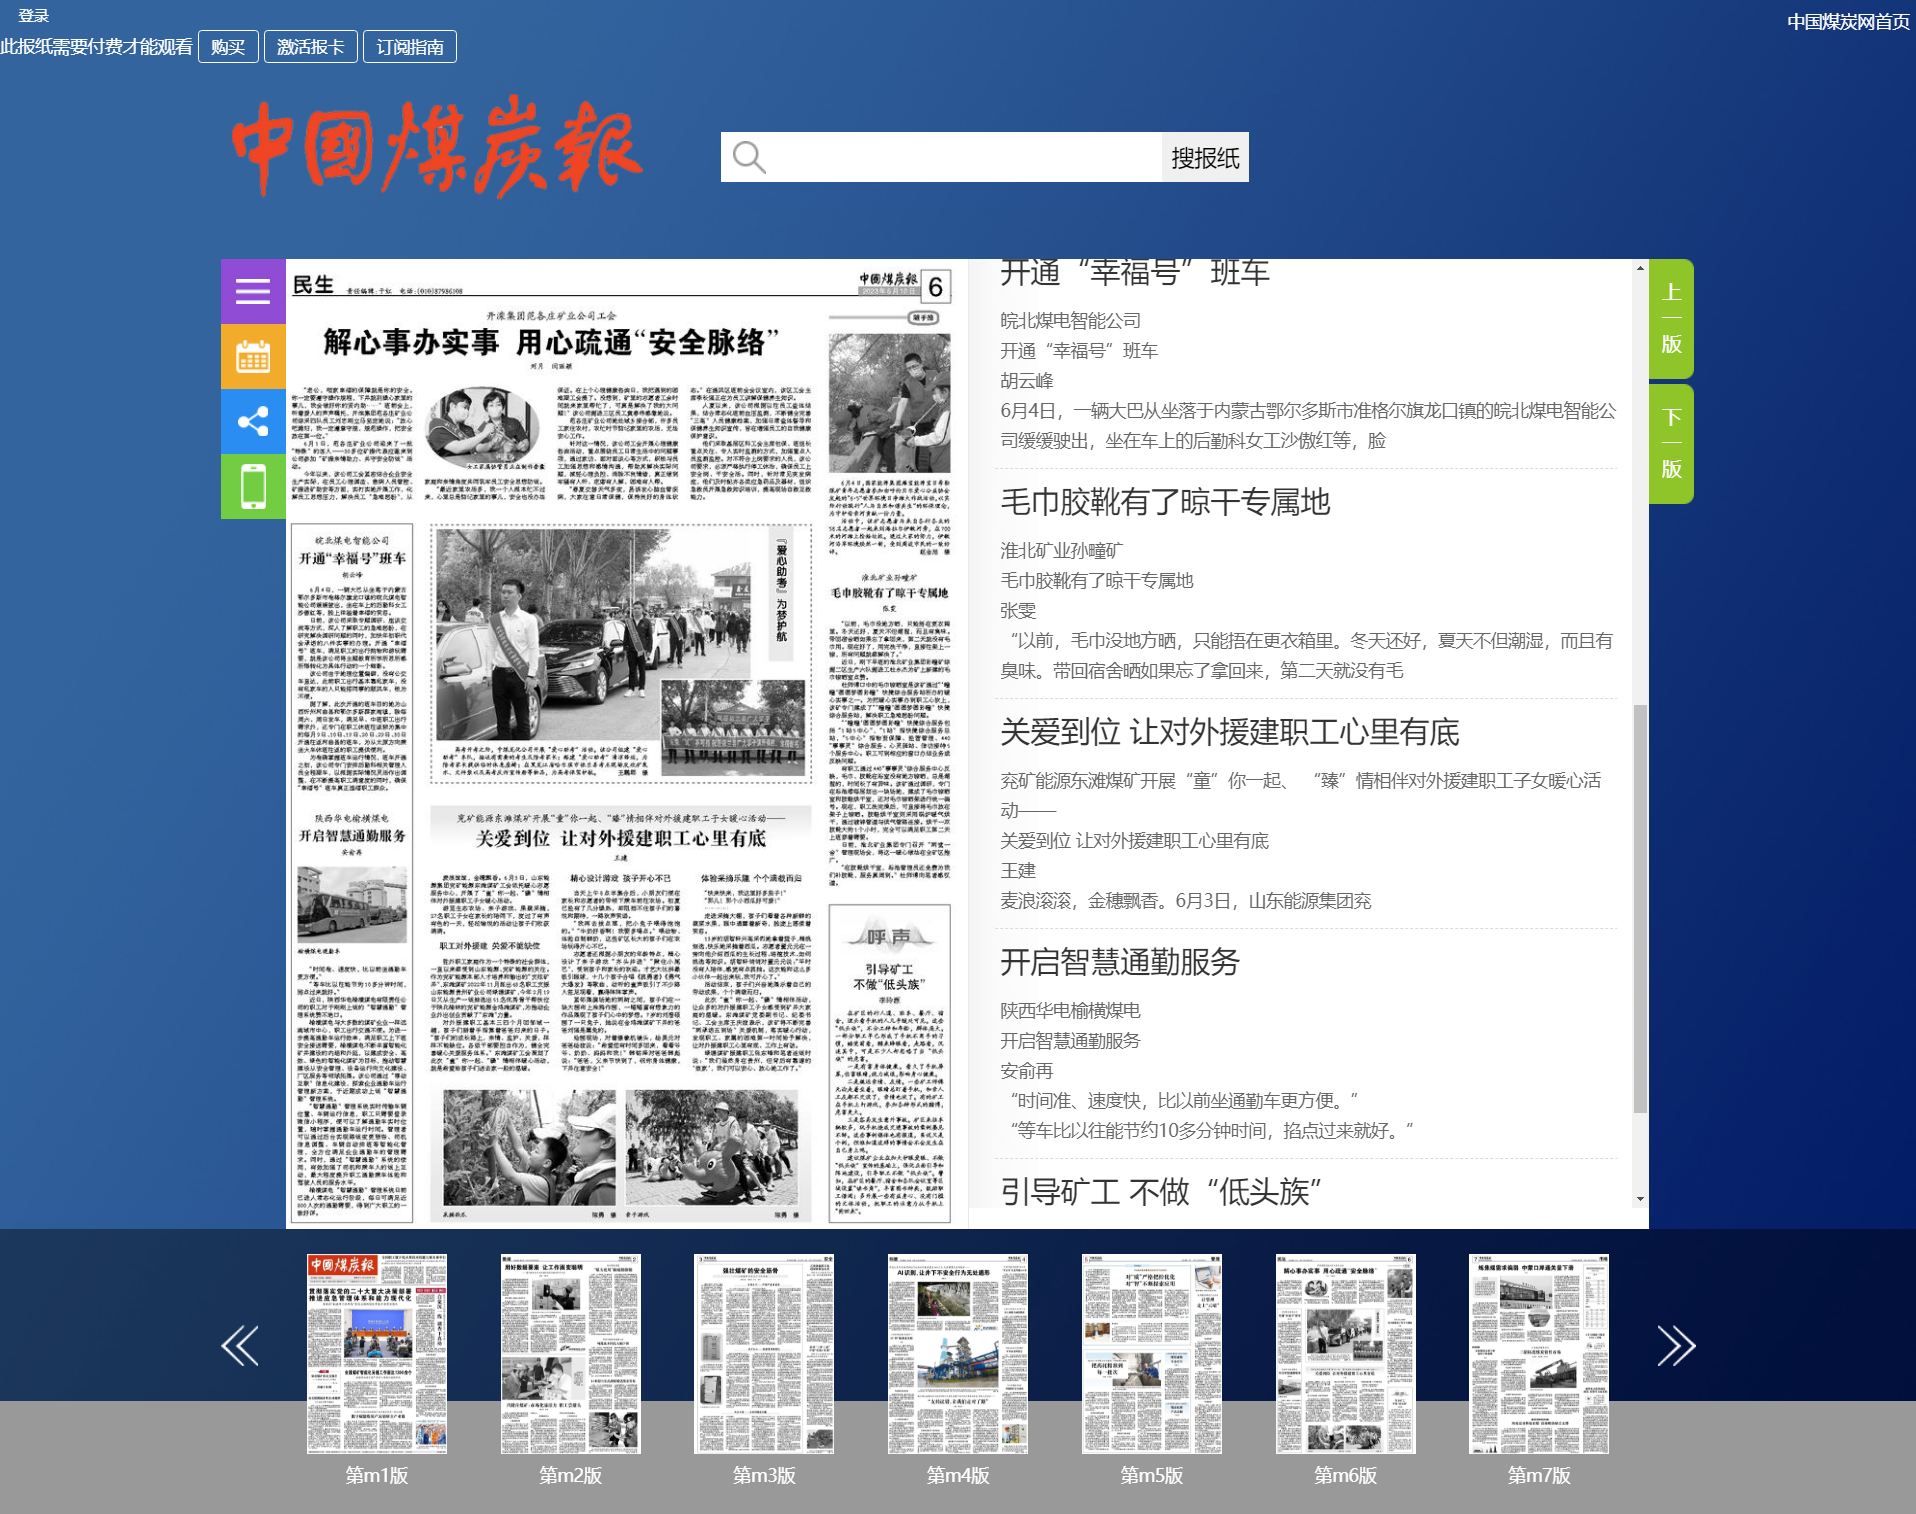Click 关爱到位 article headline on newspaper page image
Screen dimensions: 1916x1514
(621, 838)
